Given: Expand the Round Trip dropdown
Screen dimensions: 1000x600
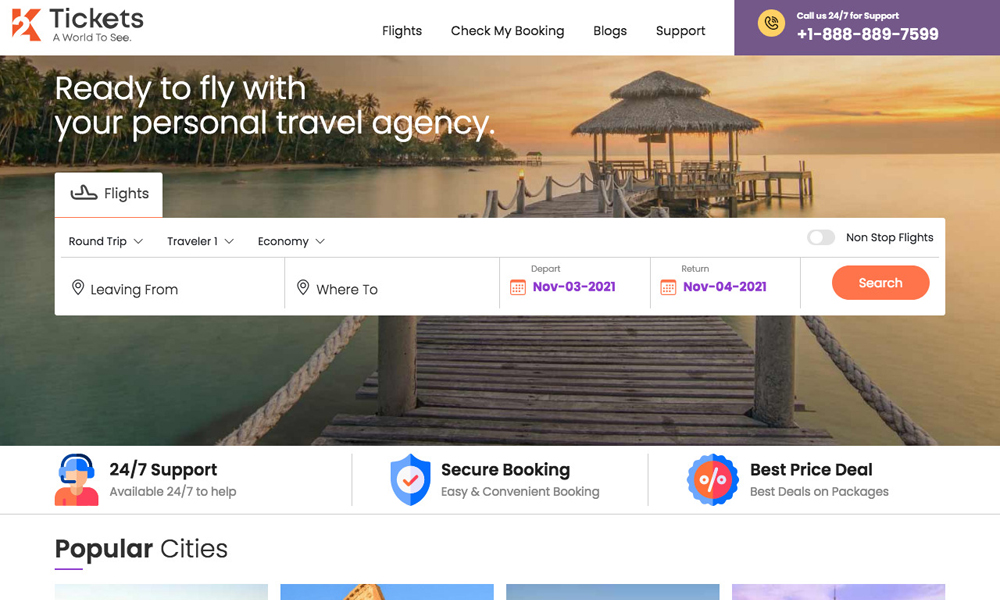Looking at the screenshot, I should click(106, 241).
